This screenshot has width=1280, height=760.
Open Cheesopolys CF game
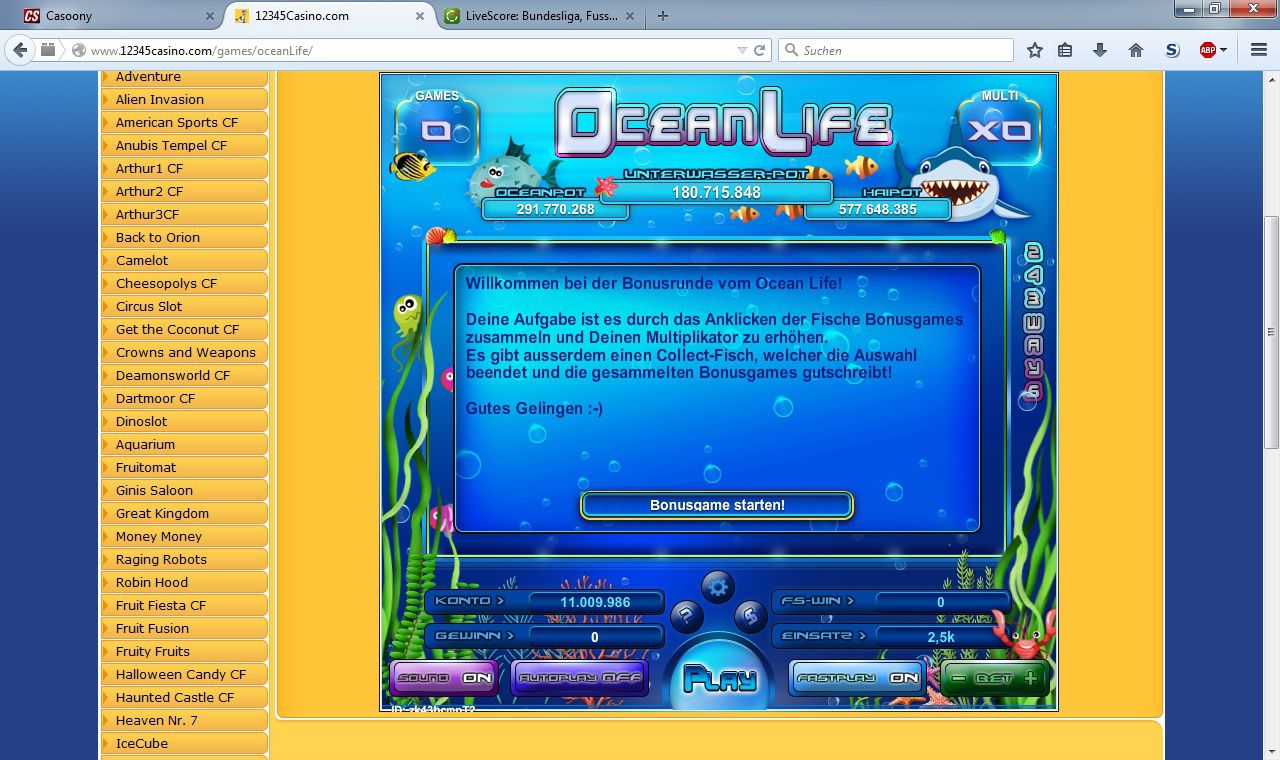tap(185, 283)
